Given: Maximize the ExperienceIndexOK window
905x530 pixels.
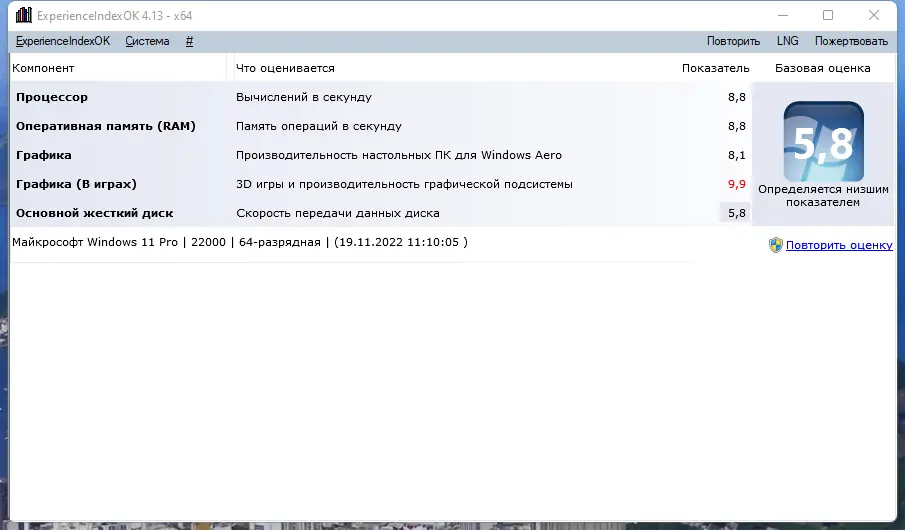Looking at the screenshot, I should tap(828, 16).
